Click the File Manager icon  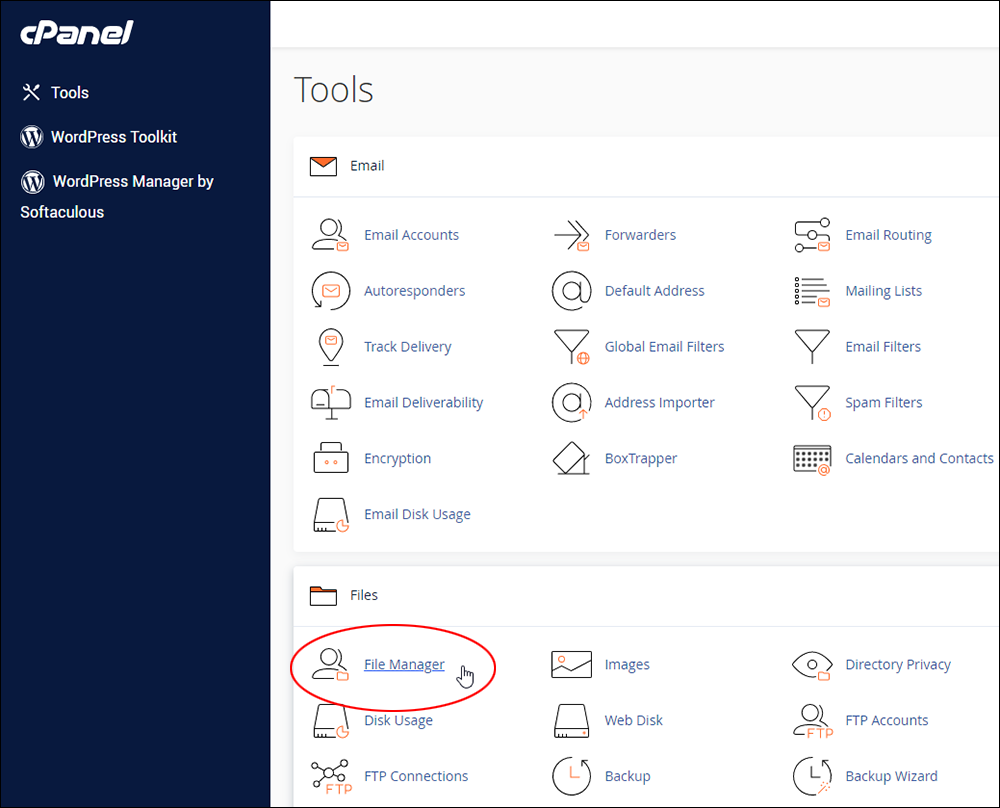click(330, 665)
